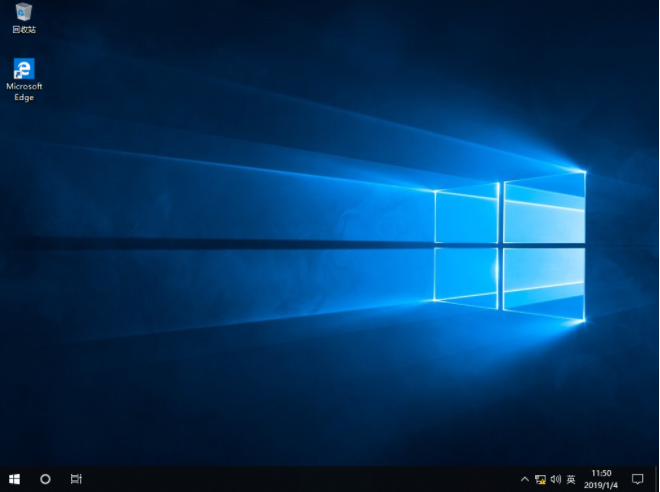
Task: Select the Microsoft Edge shortcut icon
Action: coord(23,68)
